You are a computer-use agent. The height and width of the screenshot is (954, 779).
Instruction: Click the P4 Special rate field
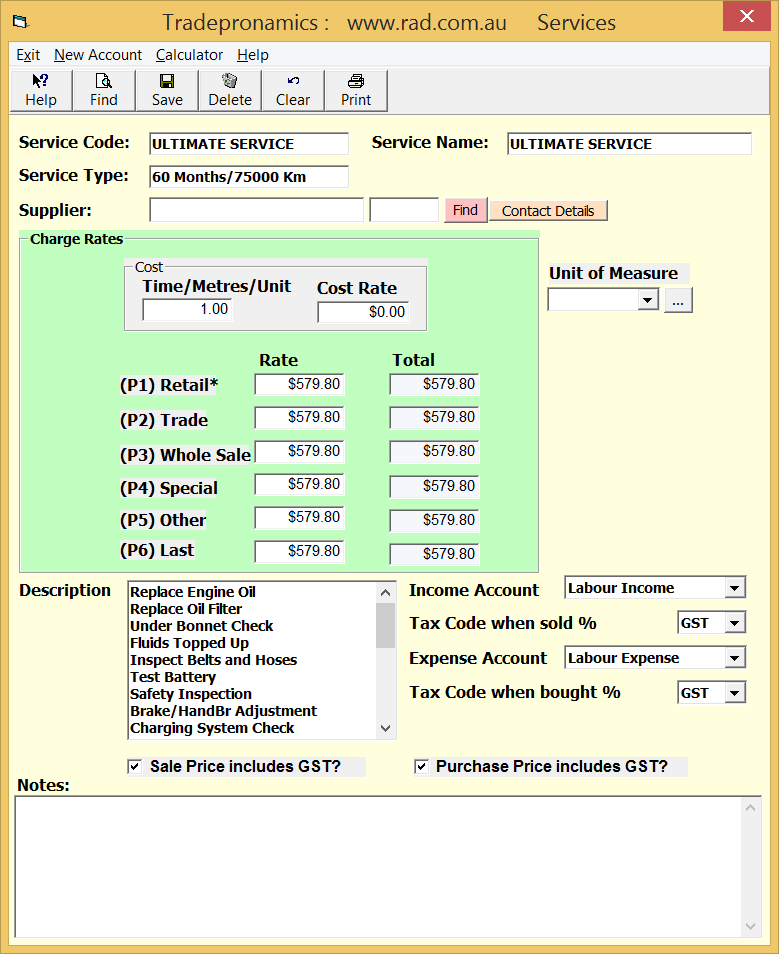click(299, 484)
